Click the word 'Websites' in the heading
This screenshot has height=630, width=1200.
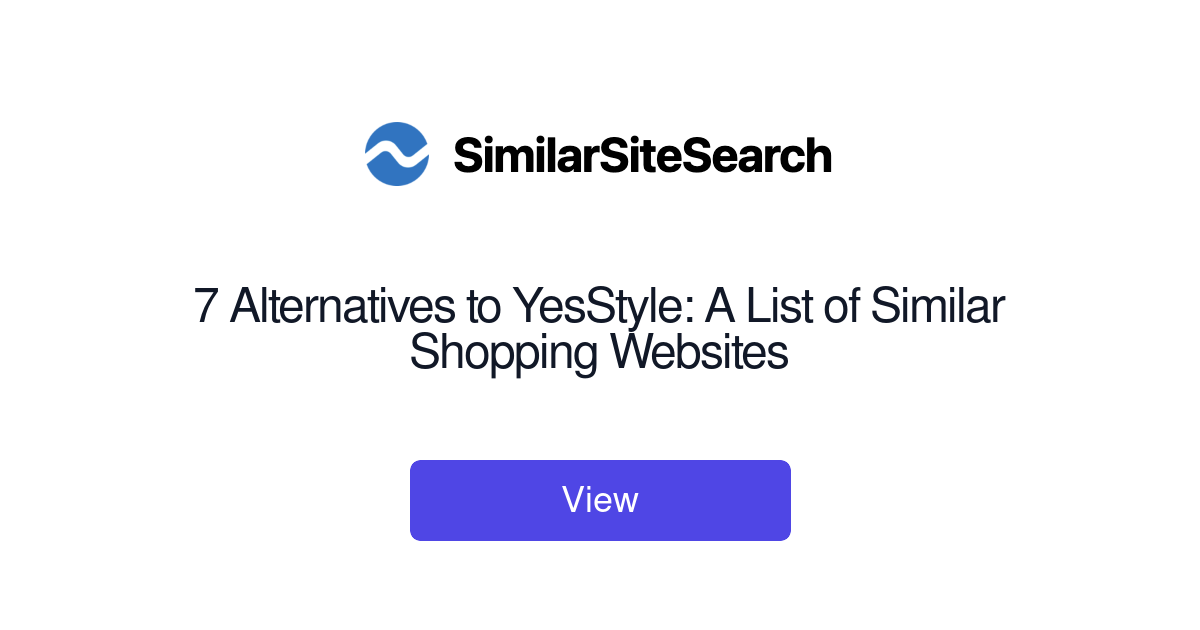(700, 352)
